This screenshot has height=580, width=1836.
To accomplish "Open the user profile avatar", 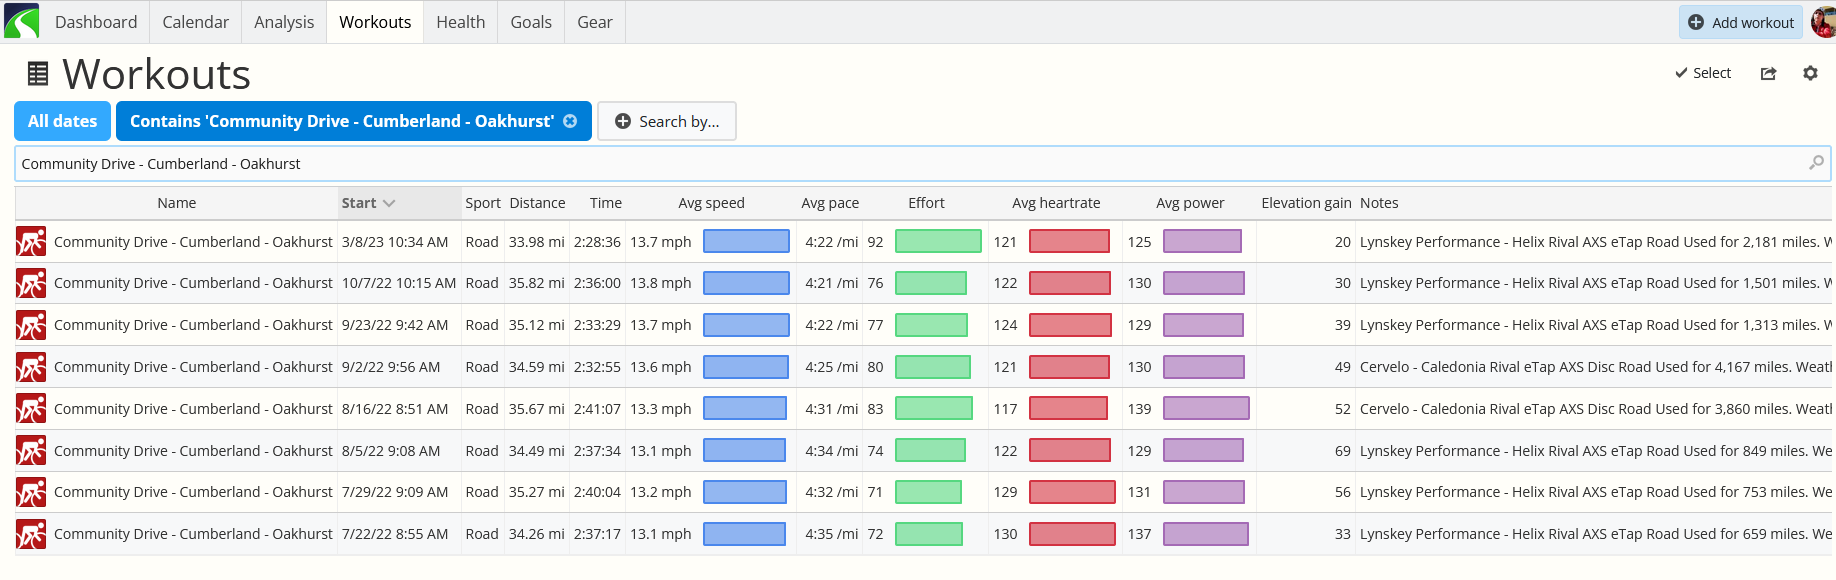I will [1823, 22].
